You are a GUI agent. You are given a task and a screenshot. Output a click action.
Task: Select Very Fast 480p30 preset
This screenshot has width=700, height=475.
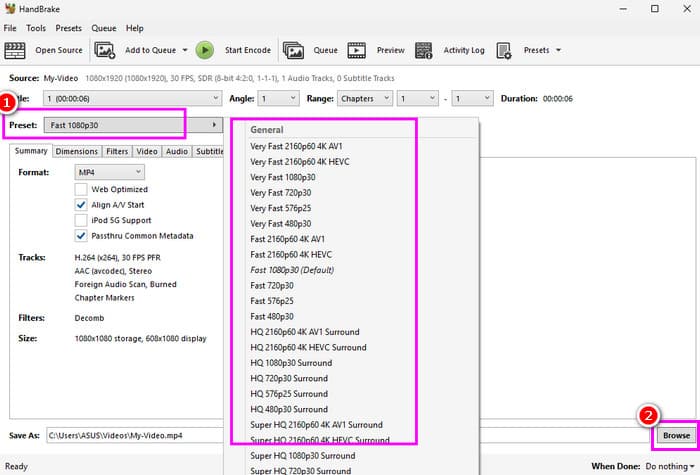pyautogui.click(x=281, y=224)
